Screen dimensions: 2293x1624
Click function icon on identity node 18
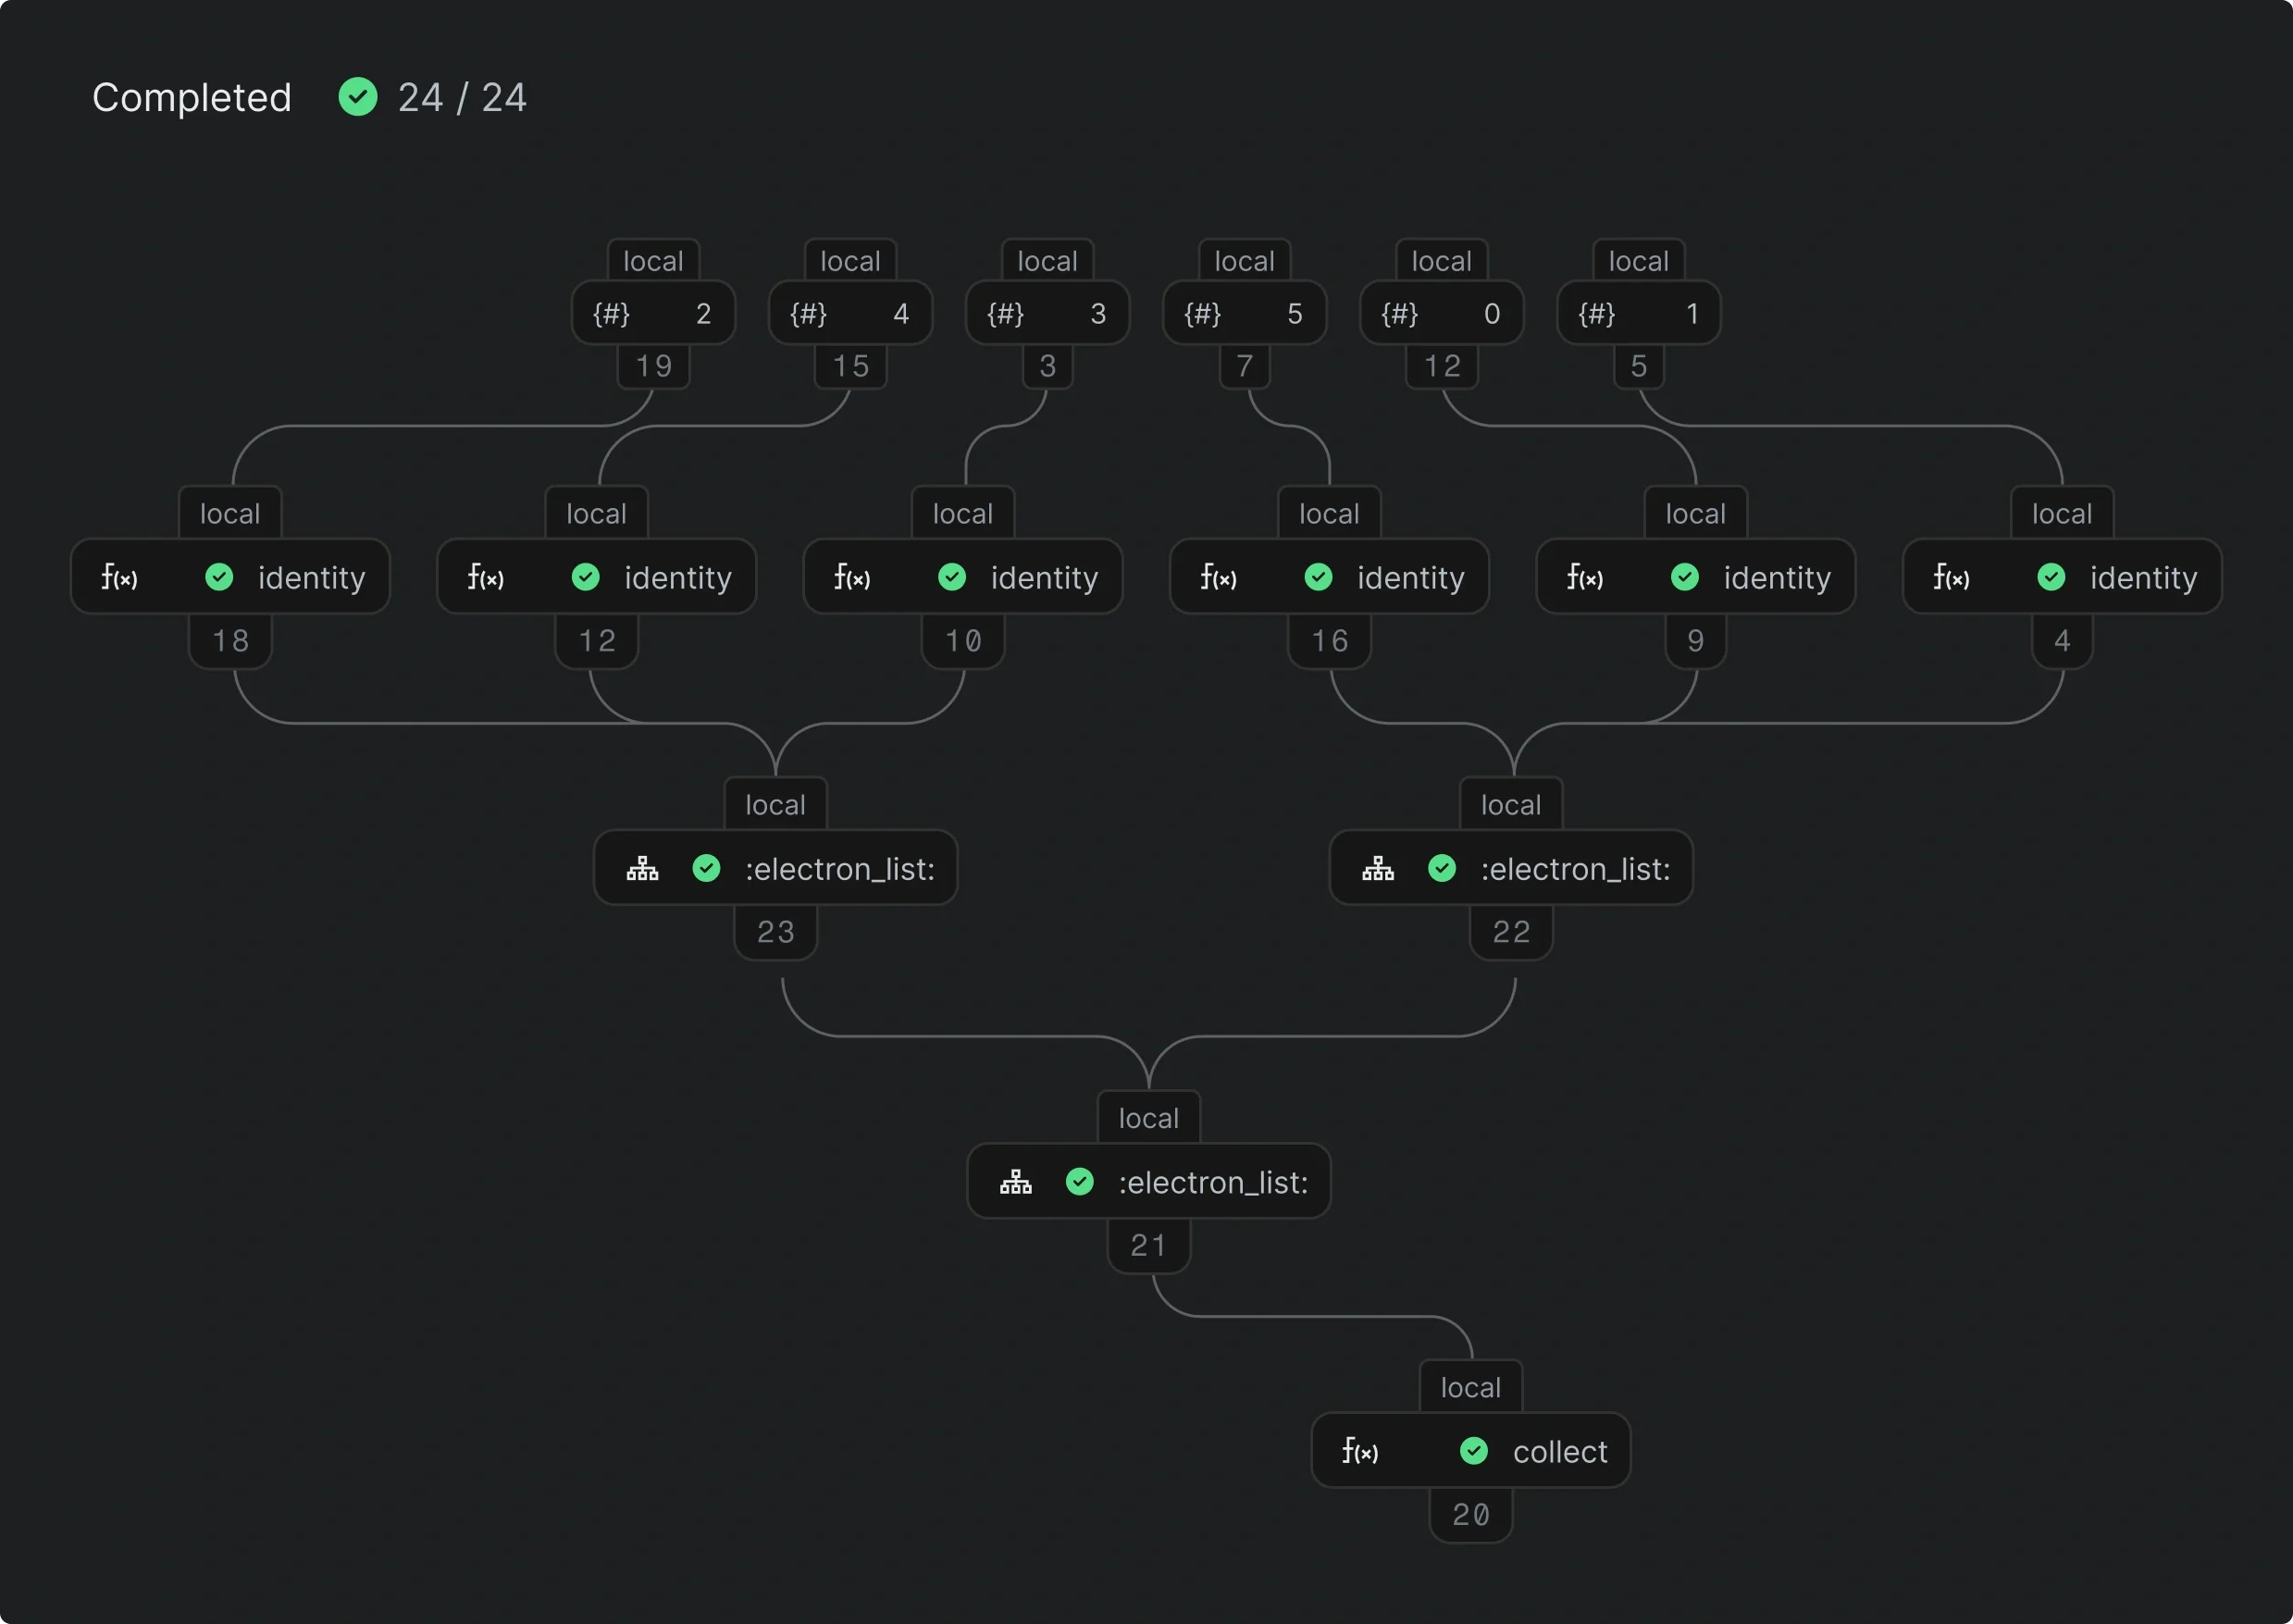[119, 577]
